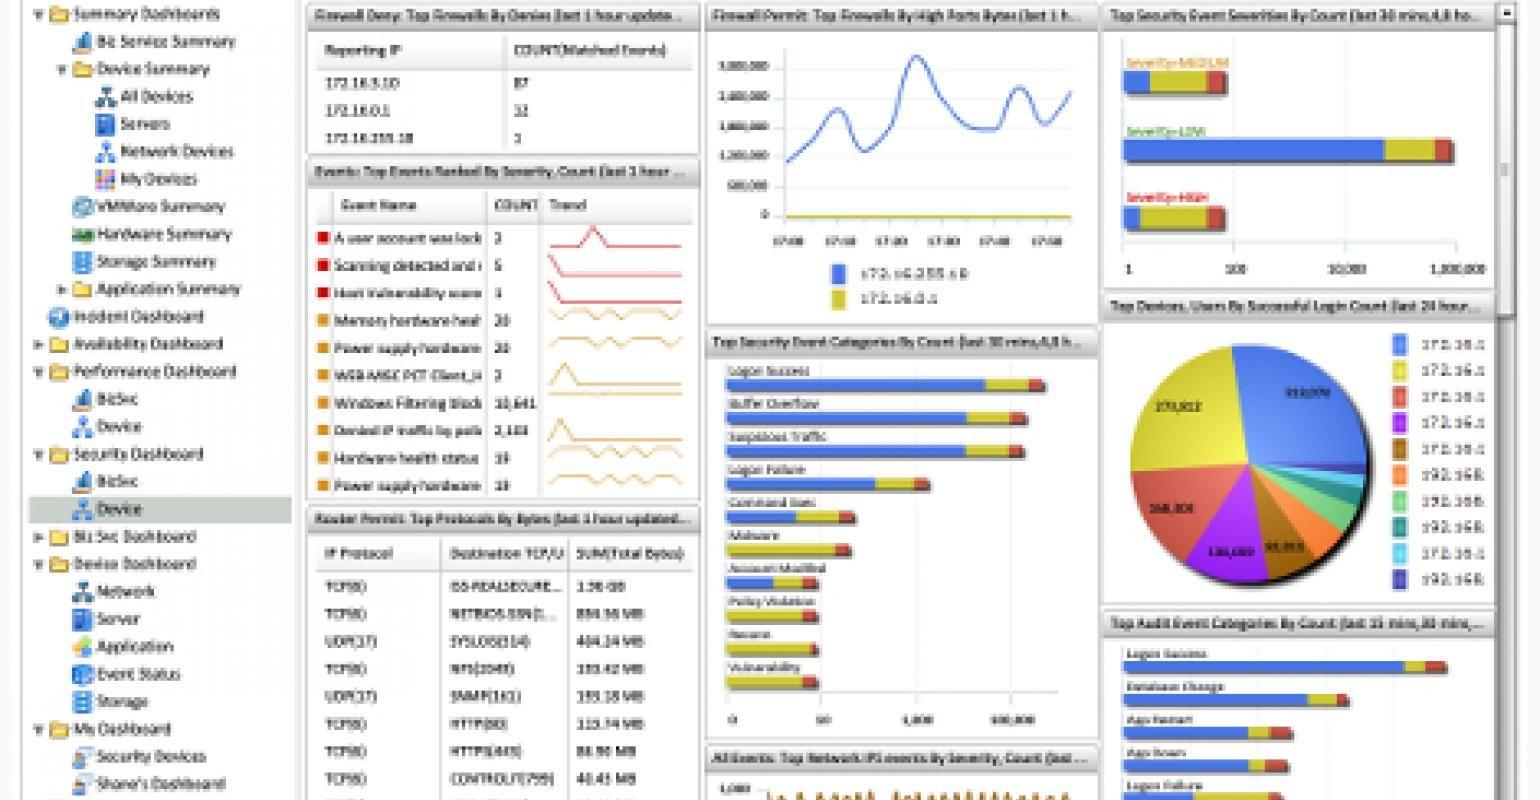Viewport: 1540px width, 800px height.
Task: Select the 'Hardware health status' event row
Action: tap(504, 458)
